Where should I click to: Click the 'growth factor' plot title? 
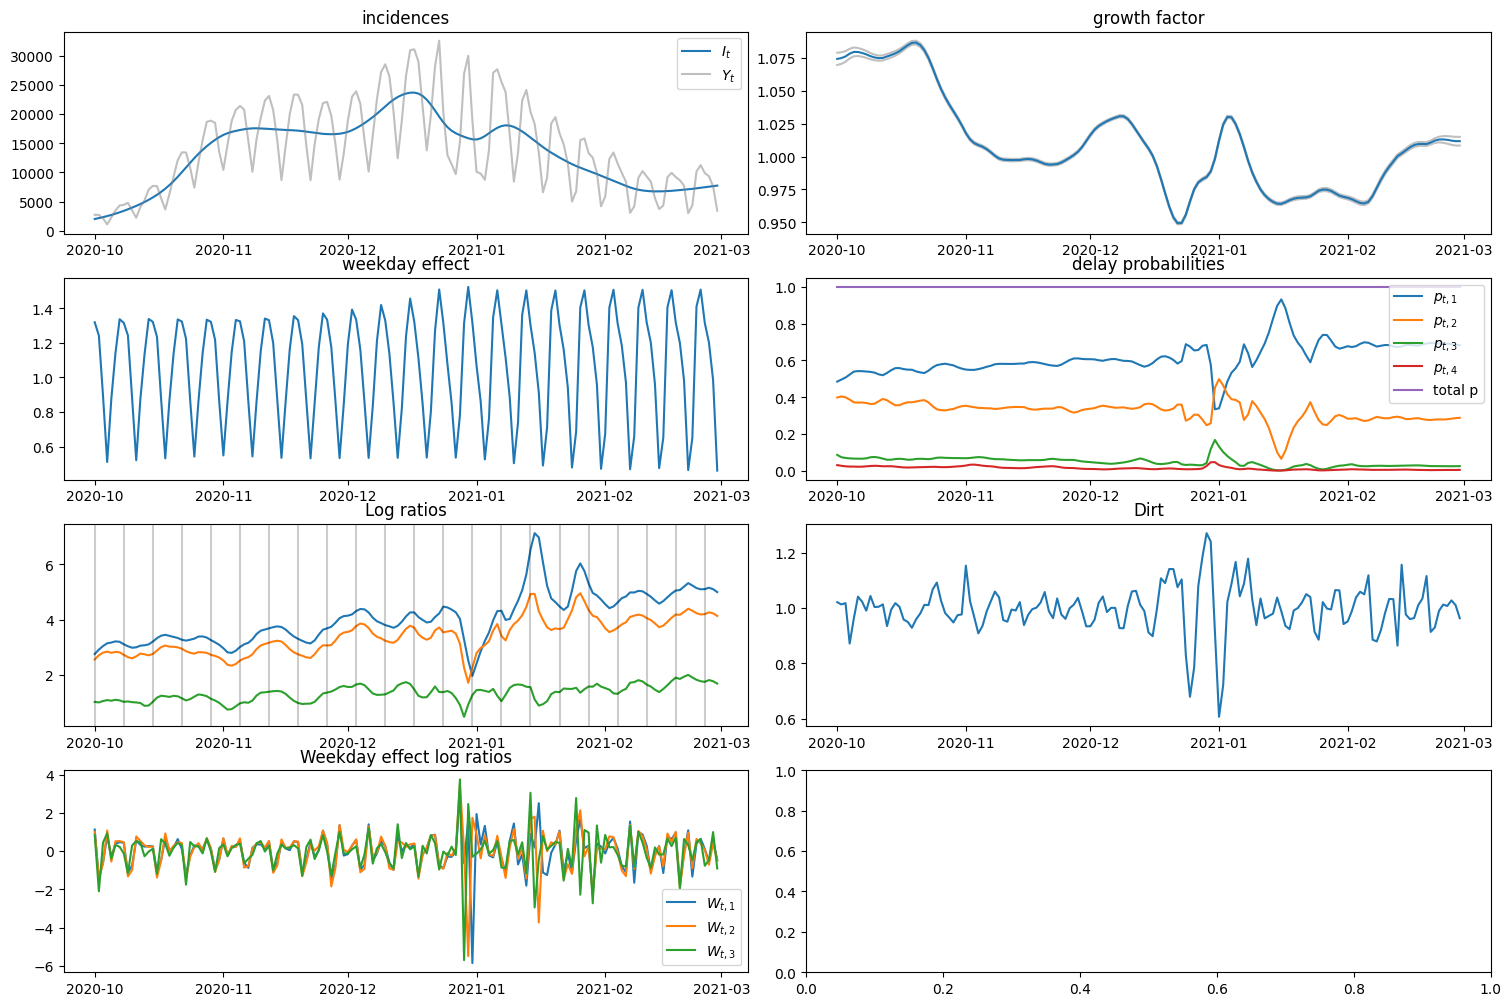tap(1148, 18)
